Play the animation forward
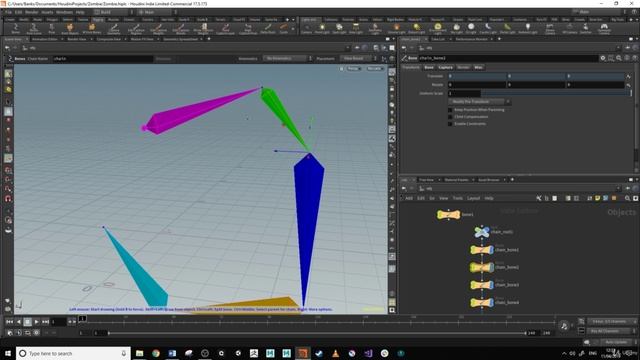 (x=36, y=322)
